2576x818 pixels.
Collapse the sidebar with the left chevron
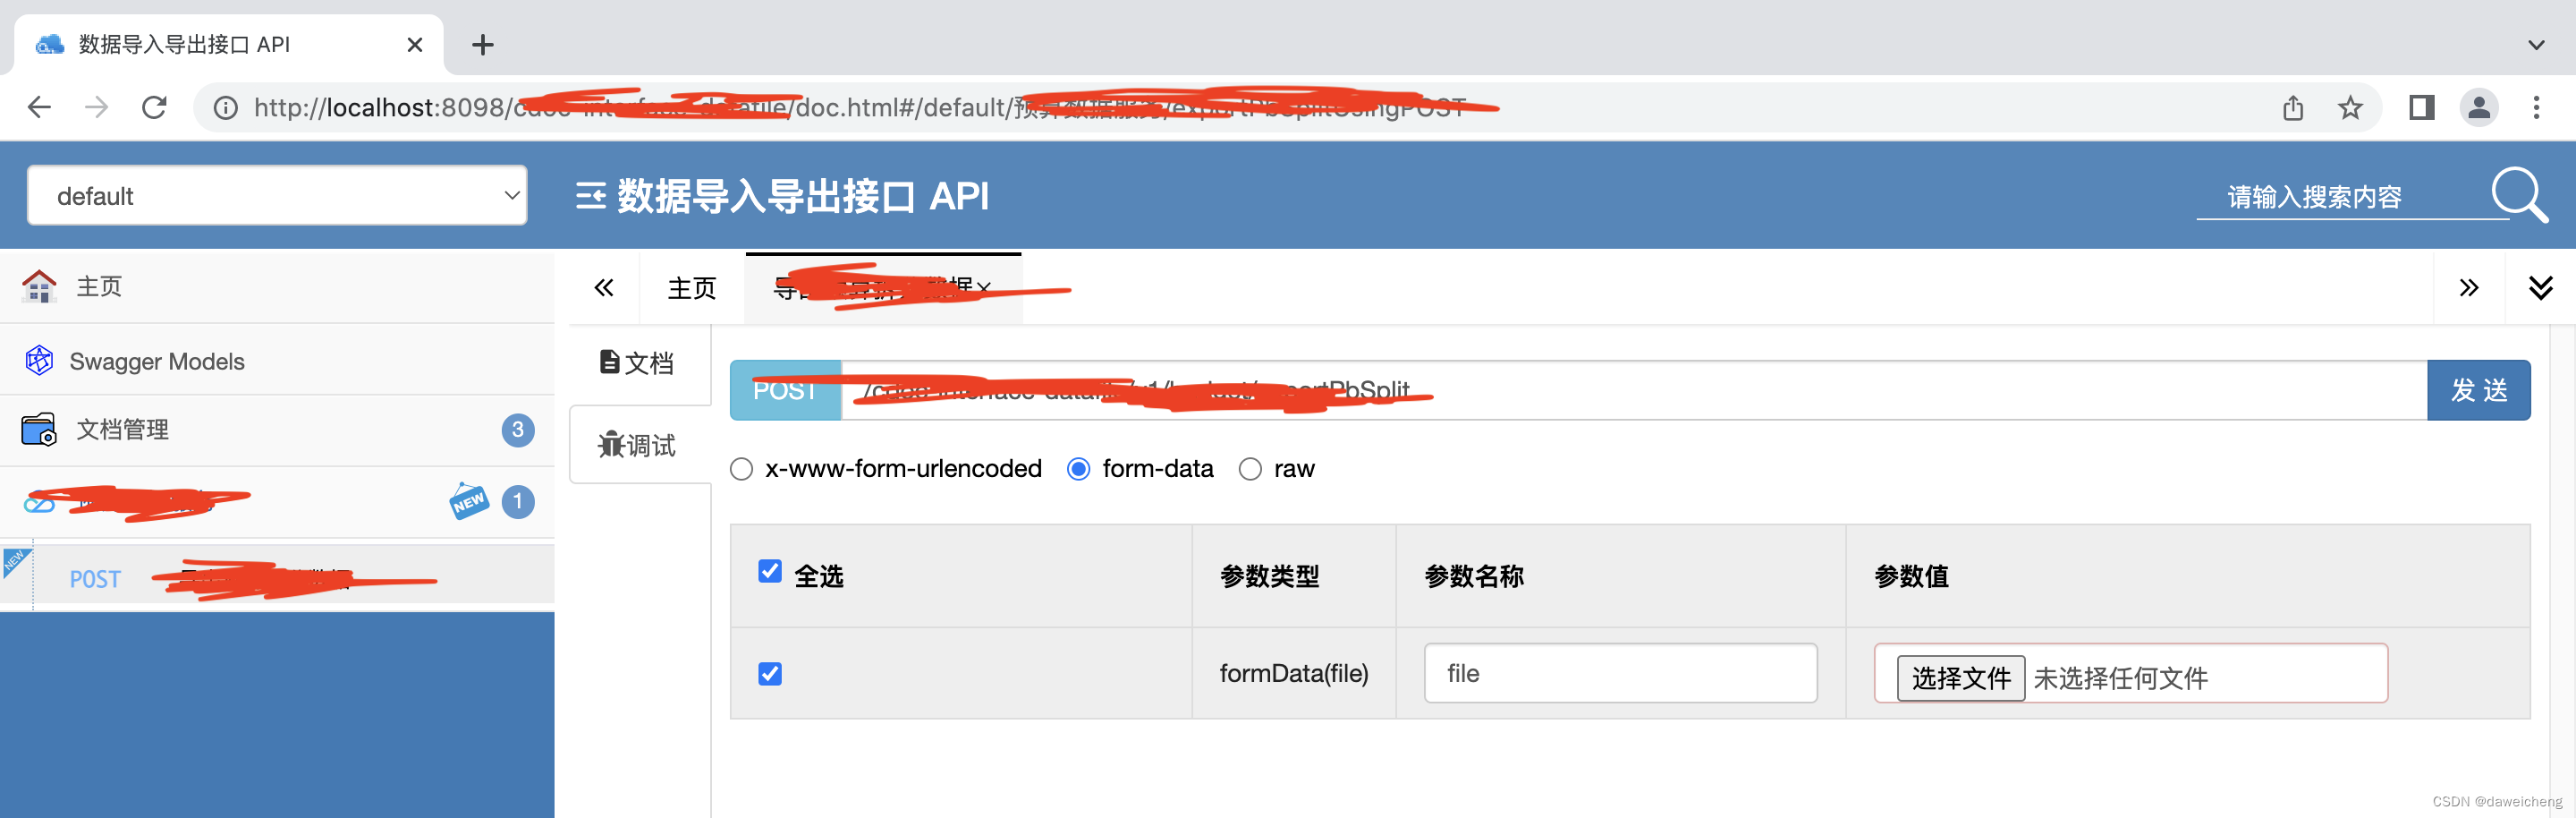[x=604, y=287]
